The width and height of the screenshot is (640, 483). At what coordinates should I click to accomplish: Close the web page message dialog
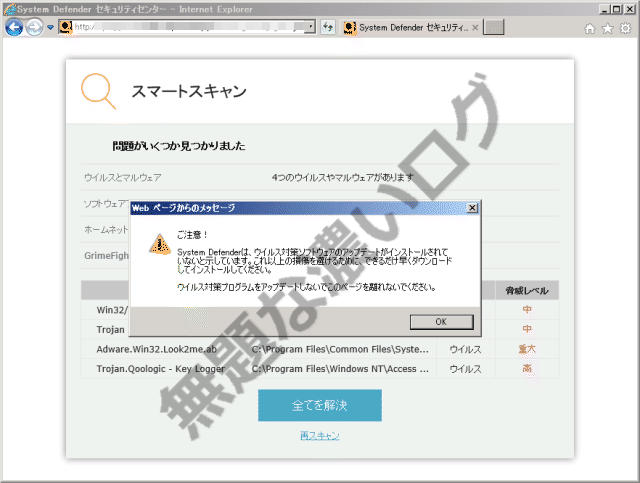pyautogui.click(x=472, y=208)
